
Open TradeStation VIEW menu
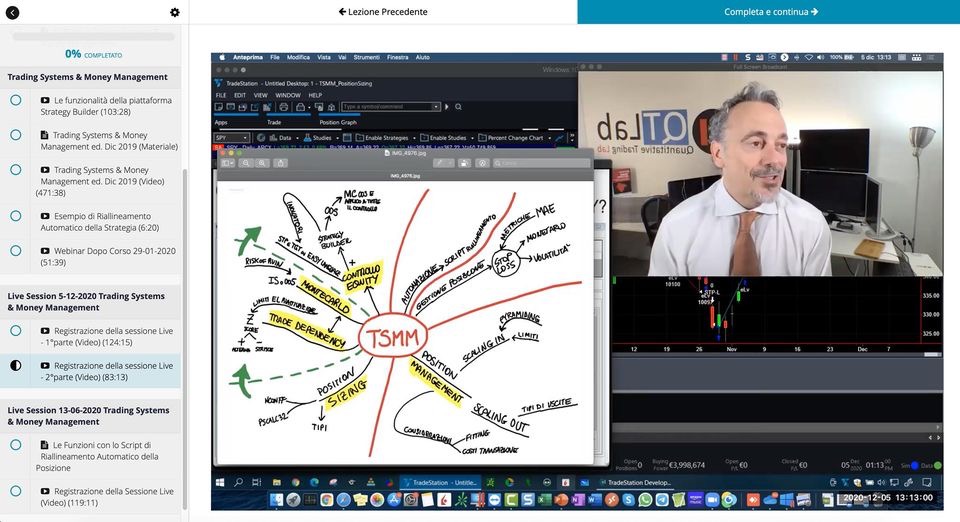click(261, 95)
